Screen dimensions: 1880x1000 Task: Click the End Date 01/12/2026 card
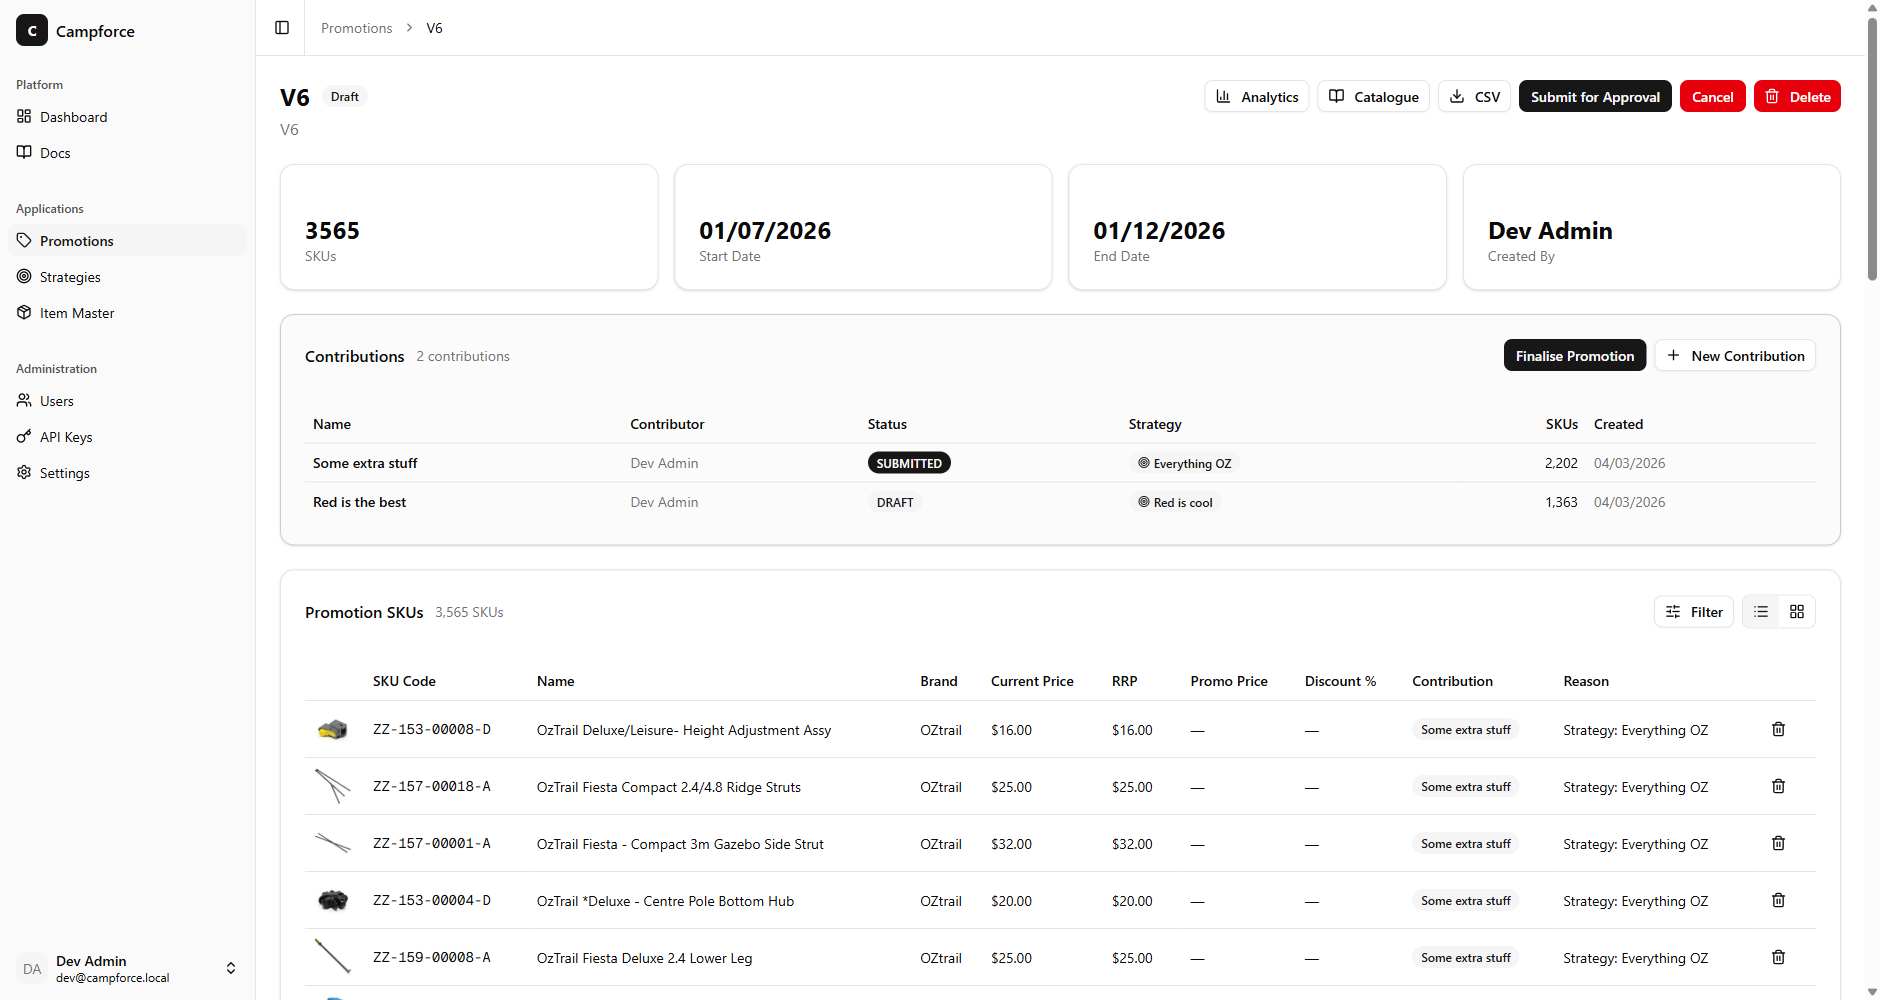1257,227
